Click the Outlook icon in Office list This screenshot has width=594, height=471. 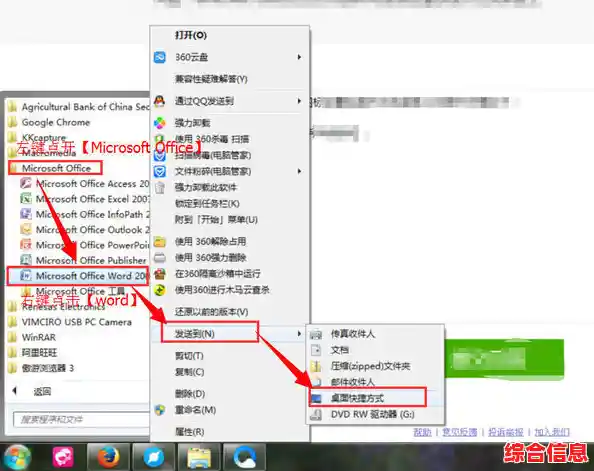(26, 229)
